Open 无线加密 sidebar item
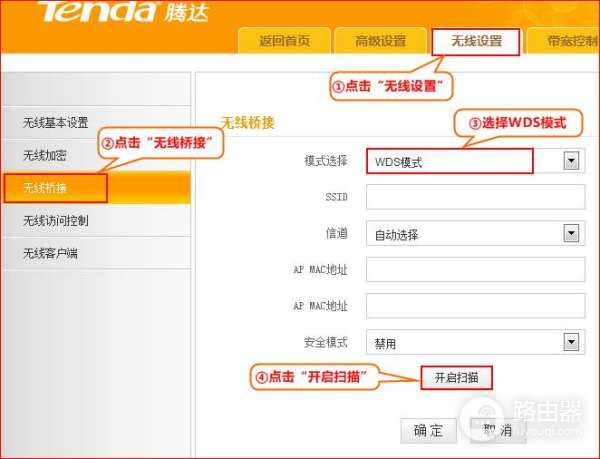This screenshot has height=459, width=600. point(96,155)
